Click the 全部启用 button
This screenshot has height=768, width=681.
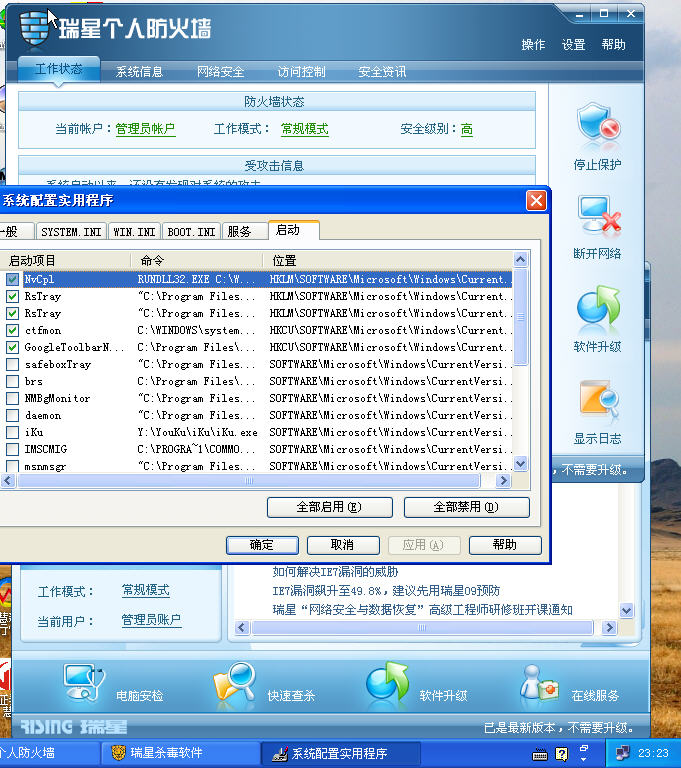[330, 507]
